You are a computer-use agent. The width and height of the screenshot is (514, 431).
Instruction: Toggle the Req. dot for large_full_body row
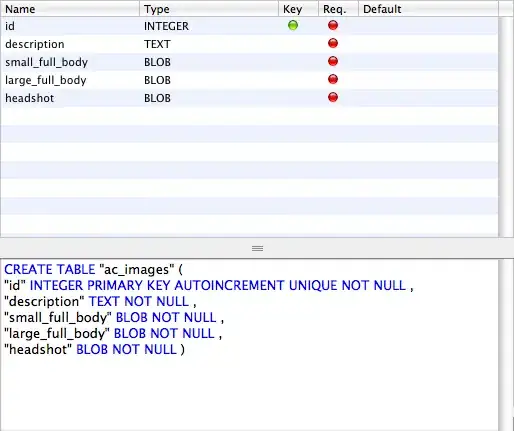(x=333, y=79)
